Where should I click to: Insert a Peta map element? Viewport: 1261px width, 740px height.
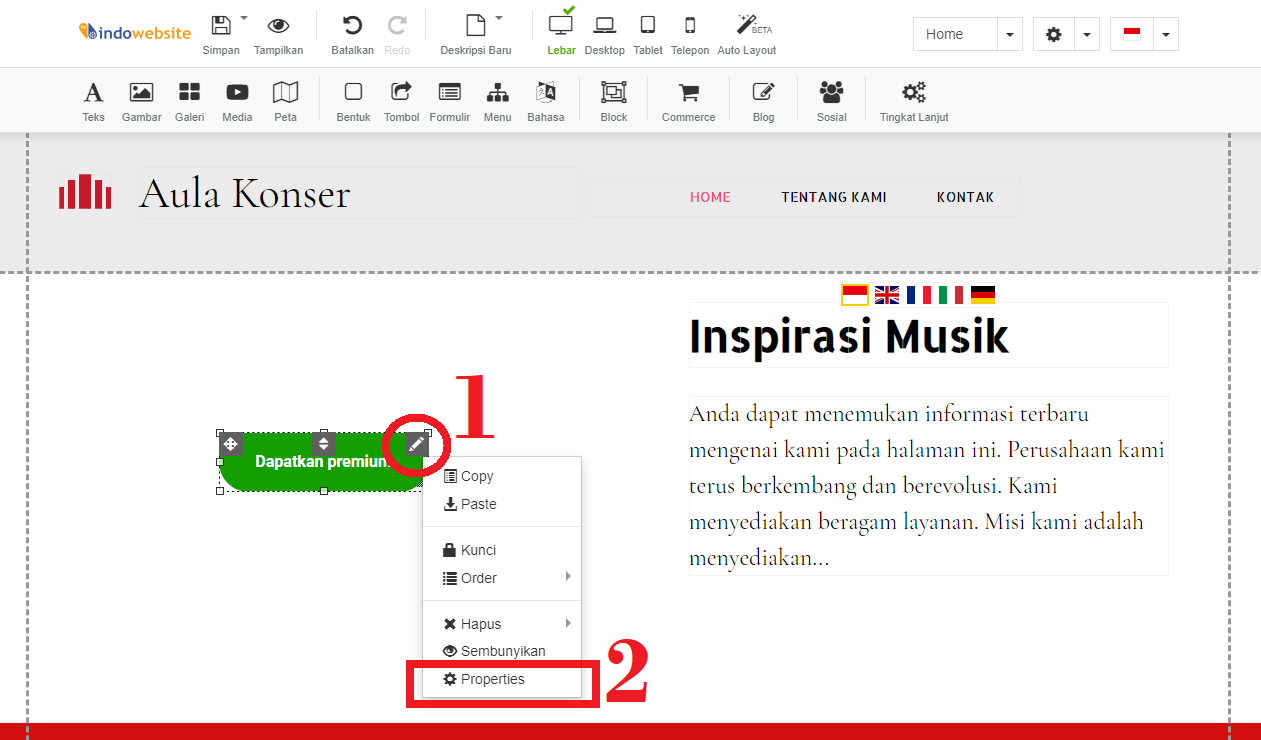[285, 103]
